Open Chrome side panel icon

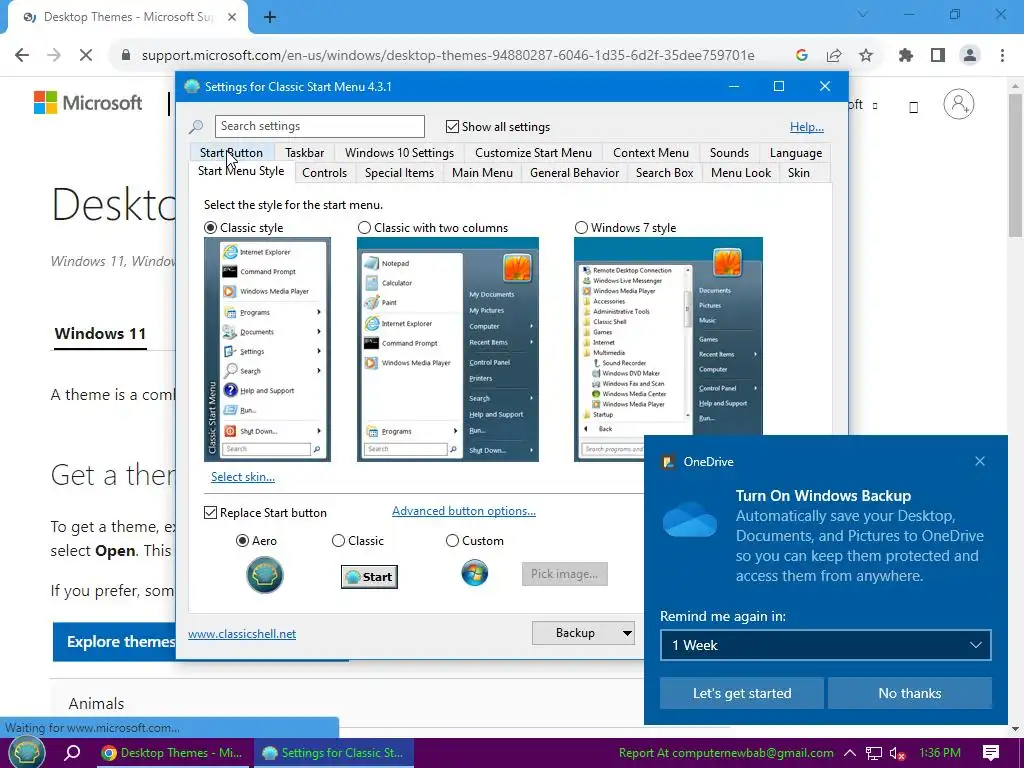(938, 56)
